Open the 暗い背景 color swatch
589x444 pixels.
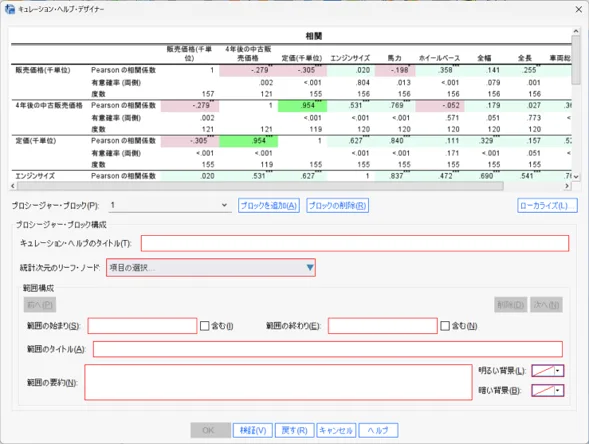click(x=543, y=390)
